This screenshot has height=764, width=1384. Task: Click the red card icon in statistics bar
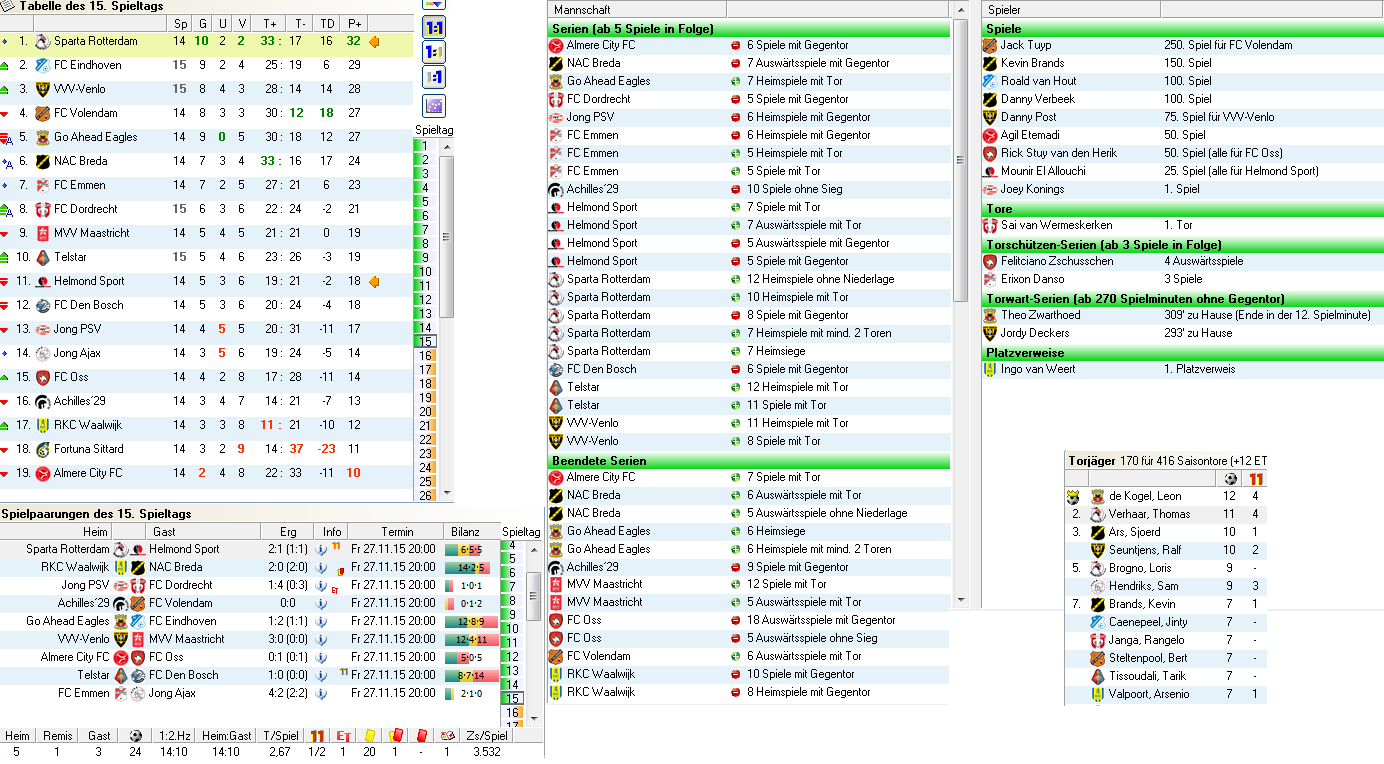[421, 736]
